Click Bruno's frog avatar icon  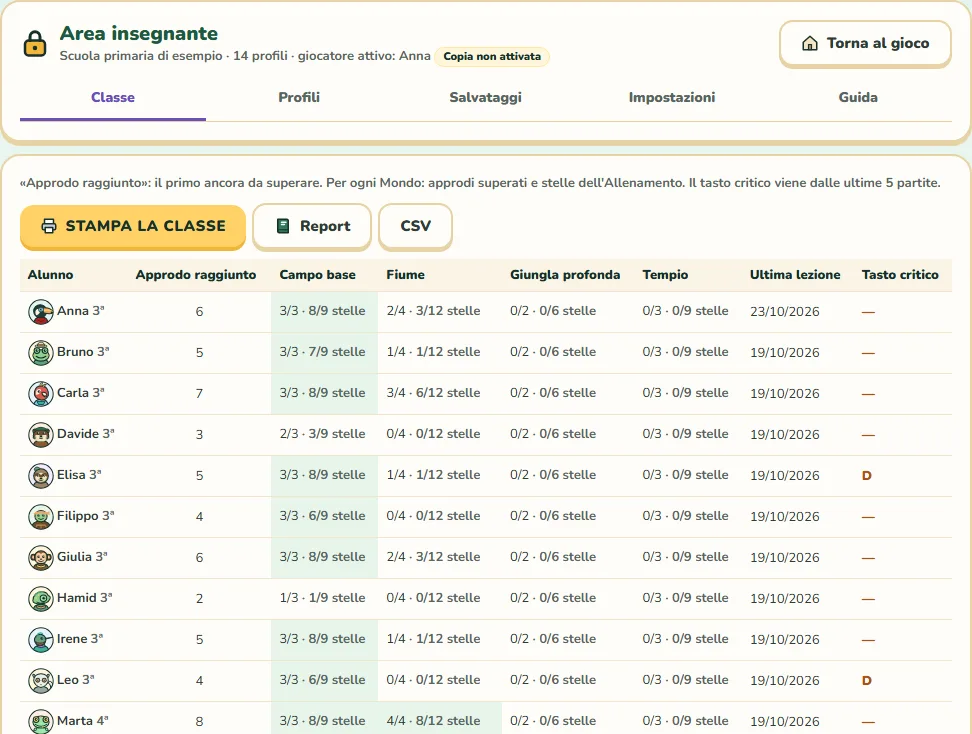tap(41, 352)
